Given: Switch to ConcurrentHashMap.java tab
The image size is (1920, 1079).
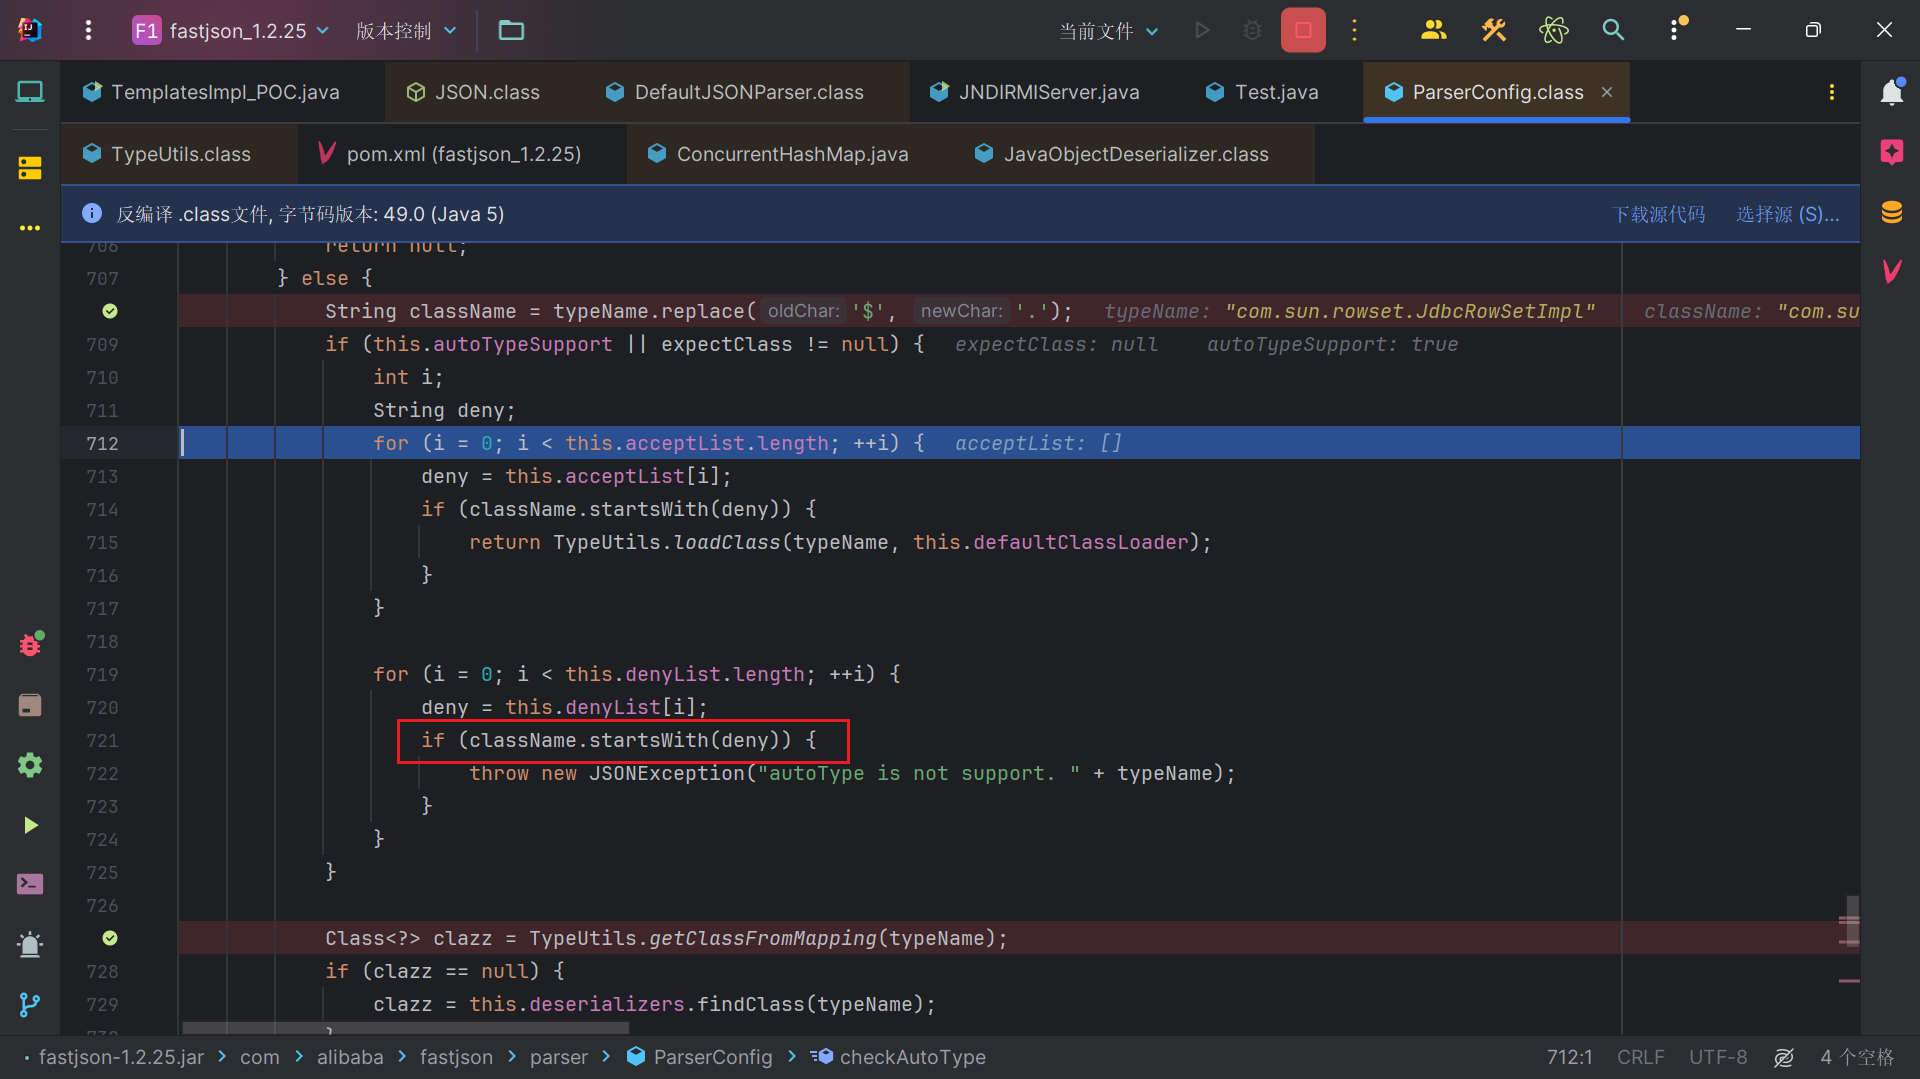Looking at the screenshot, I should (x=778, y=154).
